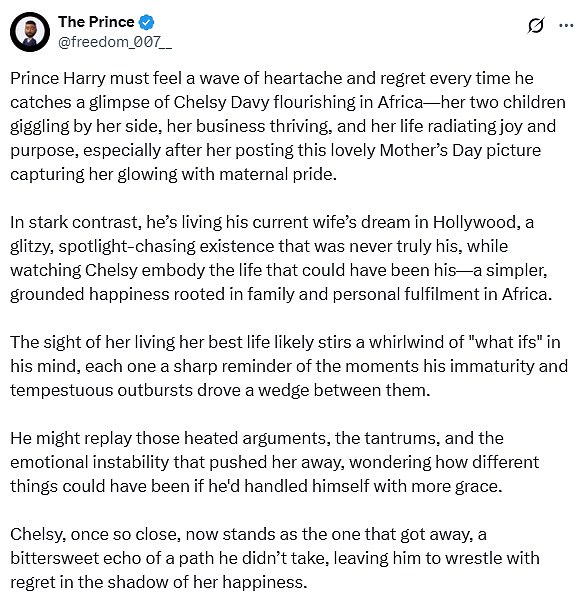This screenshot has height=609, width=588.
Task: Select the paragraph starting Chelsy, once so close
Action: 275,558
